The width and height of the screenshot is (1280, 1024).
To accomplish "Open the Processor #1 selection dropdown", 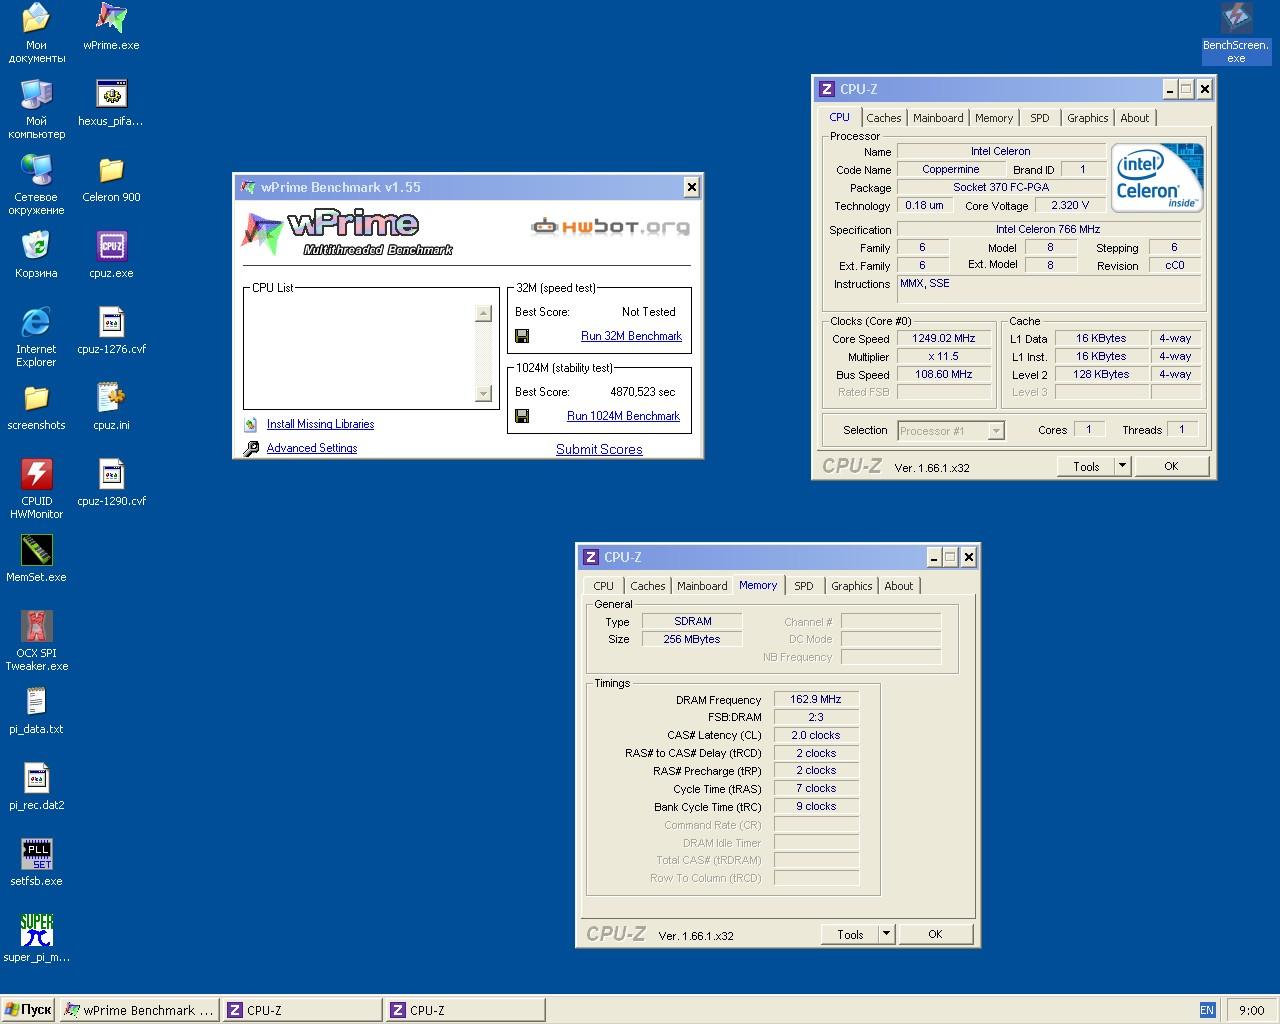I will pos(996,431).
